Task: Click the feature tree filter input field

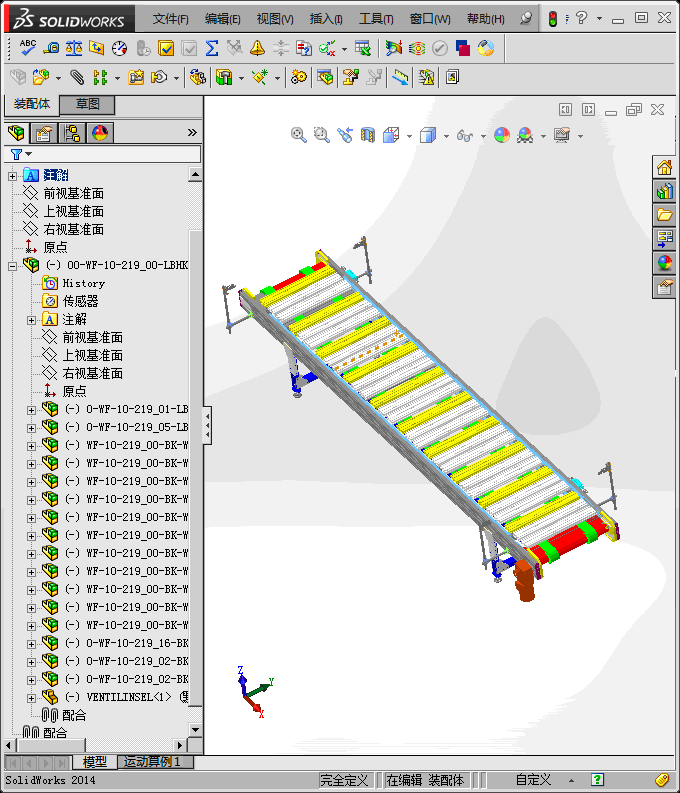Action: pyautogui.click(x=102, y=154)
